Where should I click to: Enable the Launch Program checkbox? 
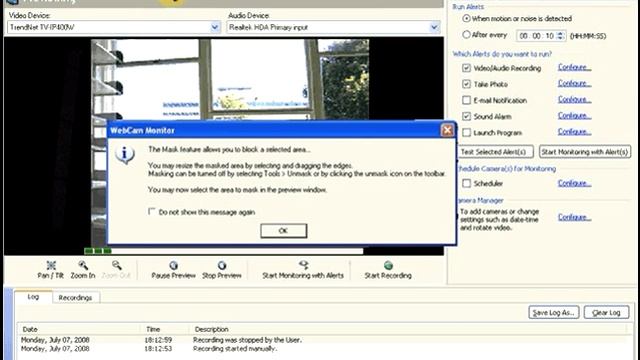(x=466, y=133)
